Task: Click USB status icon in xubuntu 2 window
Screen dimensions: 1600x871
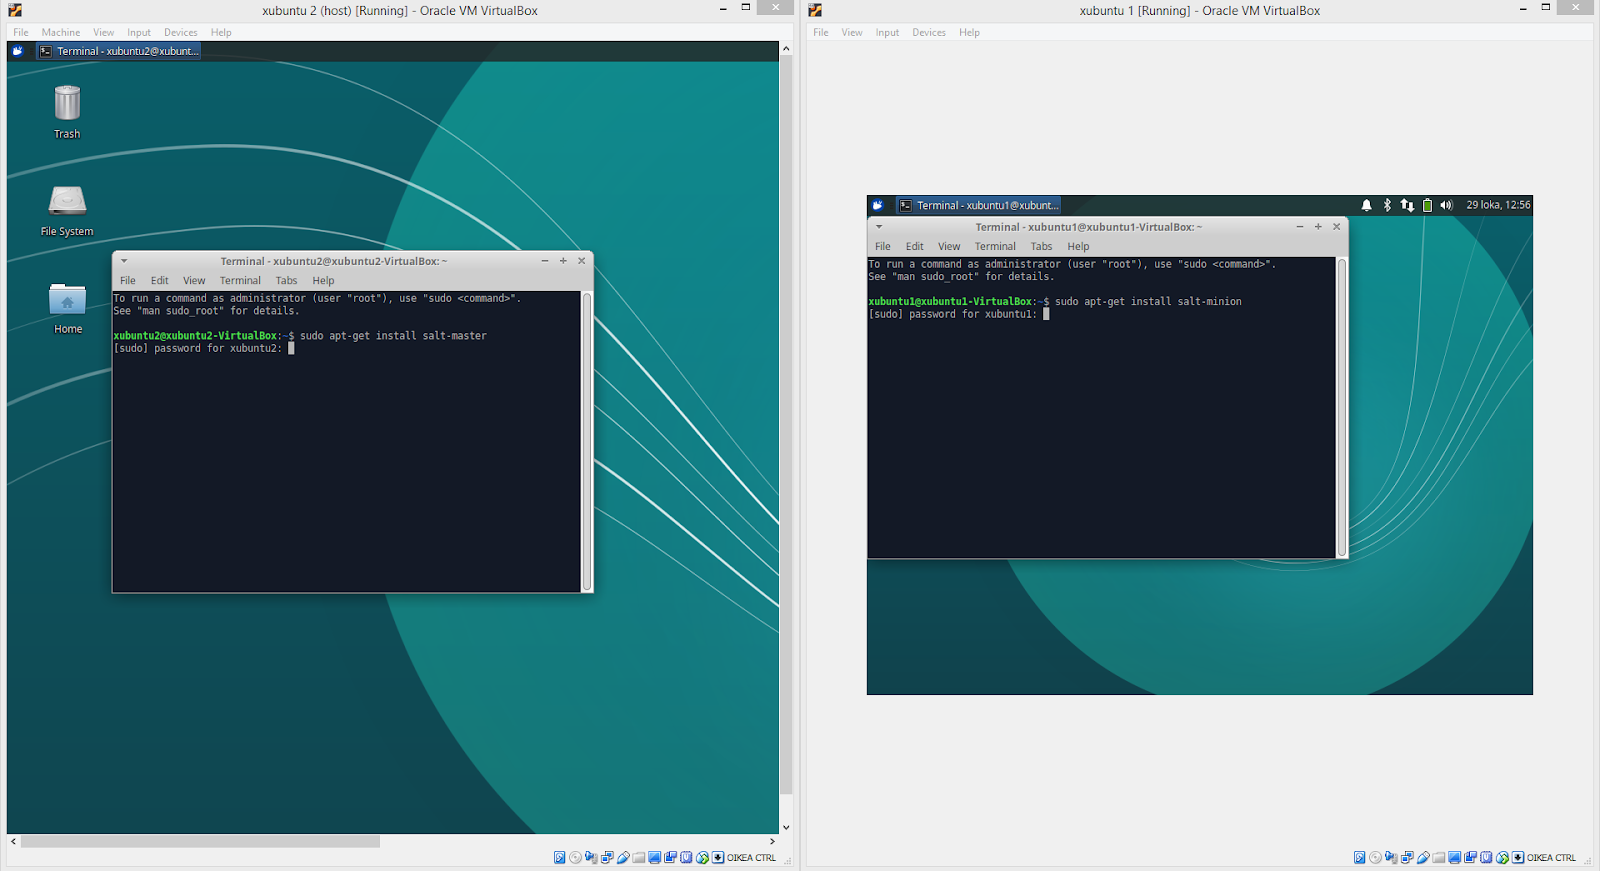Action: (x=623, y=857)
